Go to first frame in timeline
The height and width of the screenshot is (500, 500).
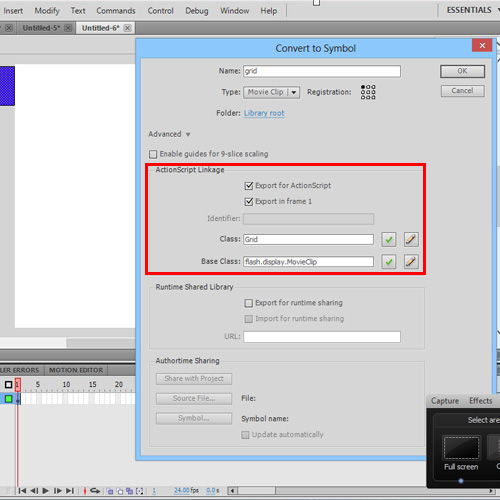click(22, 491)
